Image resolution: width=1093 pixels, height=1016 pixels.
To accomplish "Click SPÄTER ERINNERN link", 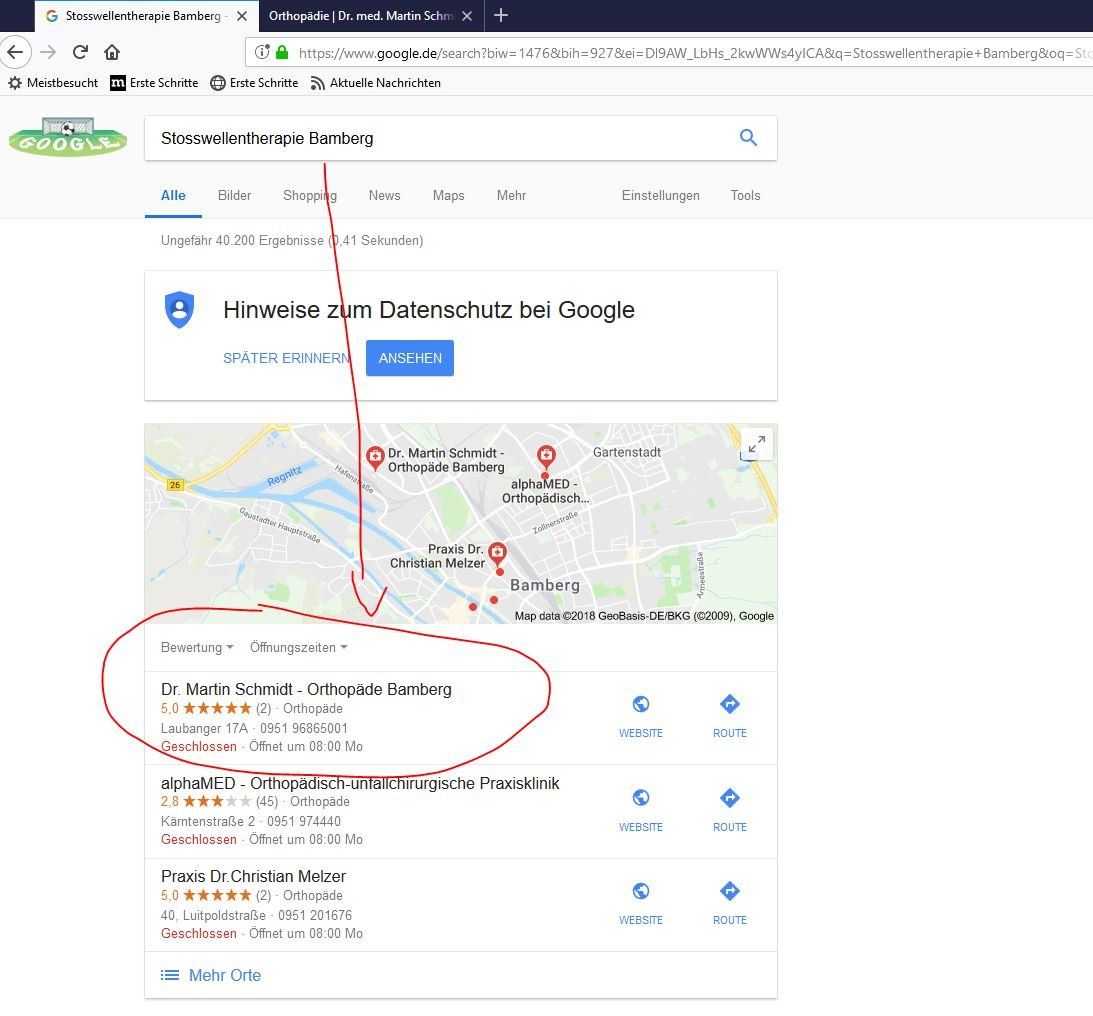I will (x=286, y=358).
